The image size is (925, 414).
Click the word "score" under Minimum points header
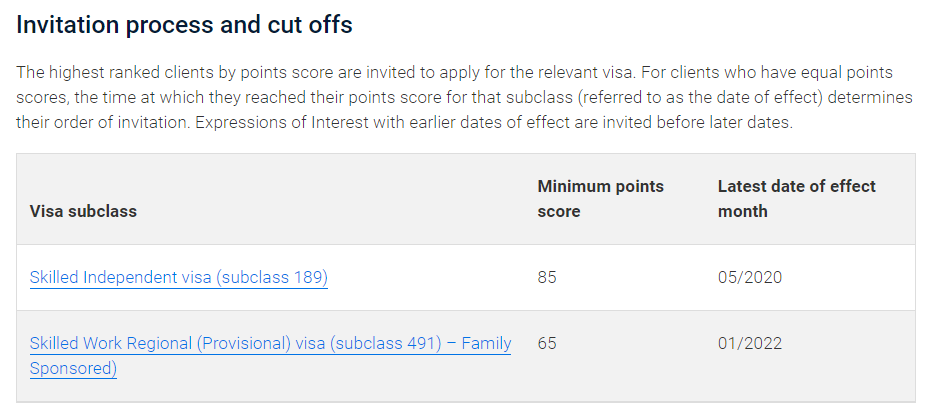[559, 211]
